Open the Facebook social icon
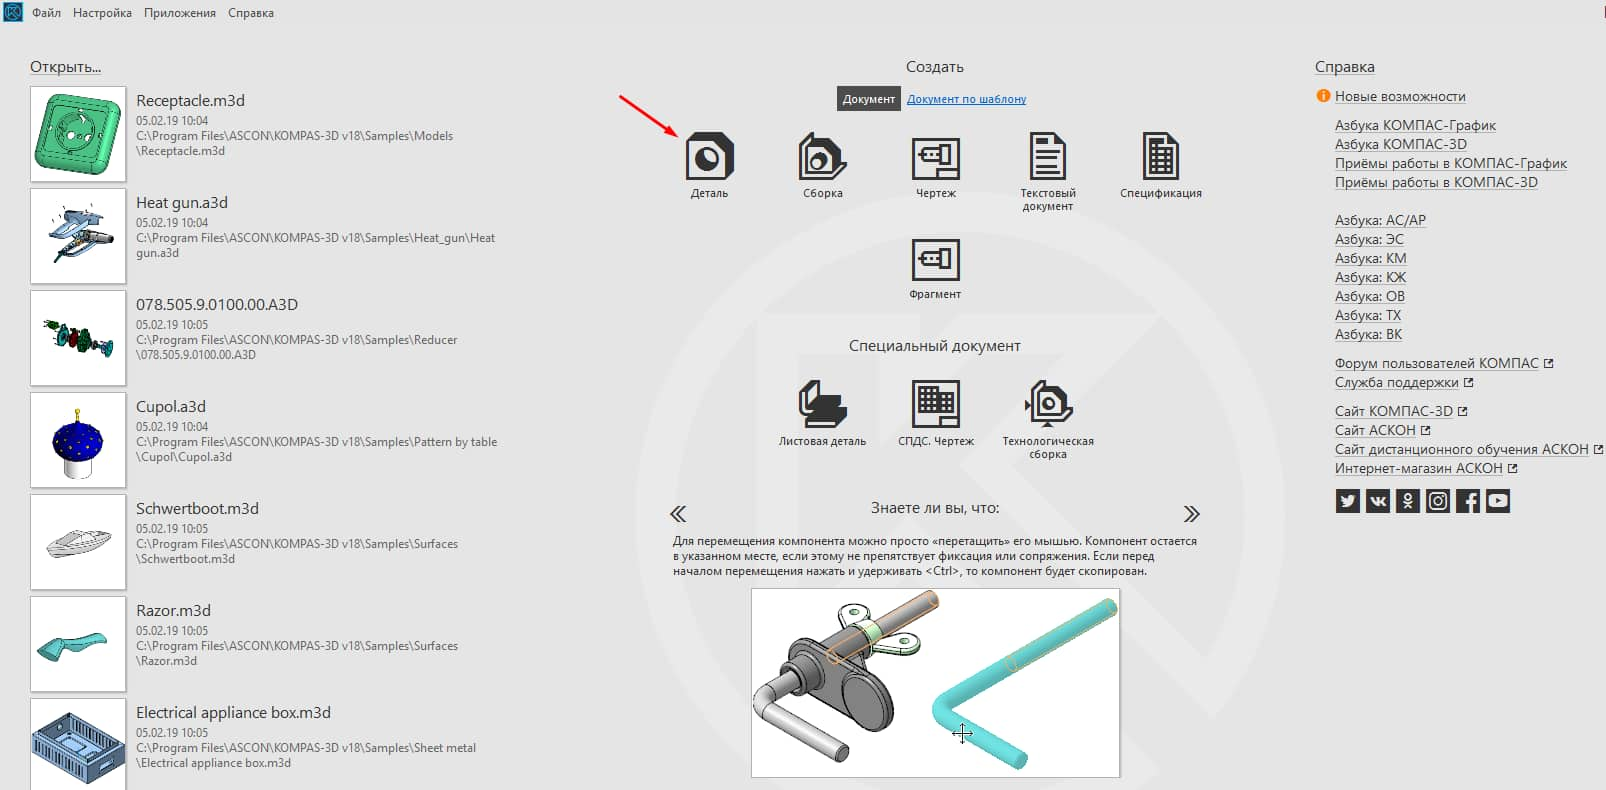1606x790 pixels. pos(1468,501)
